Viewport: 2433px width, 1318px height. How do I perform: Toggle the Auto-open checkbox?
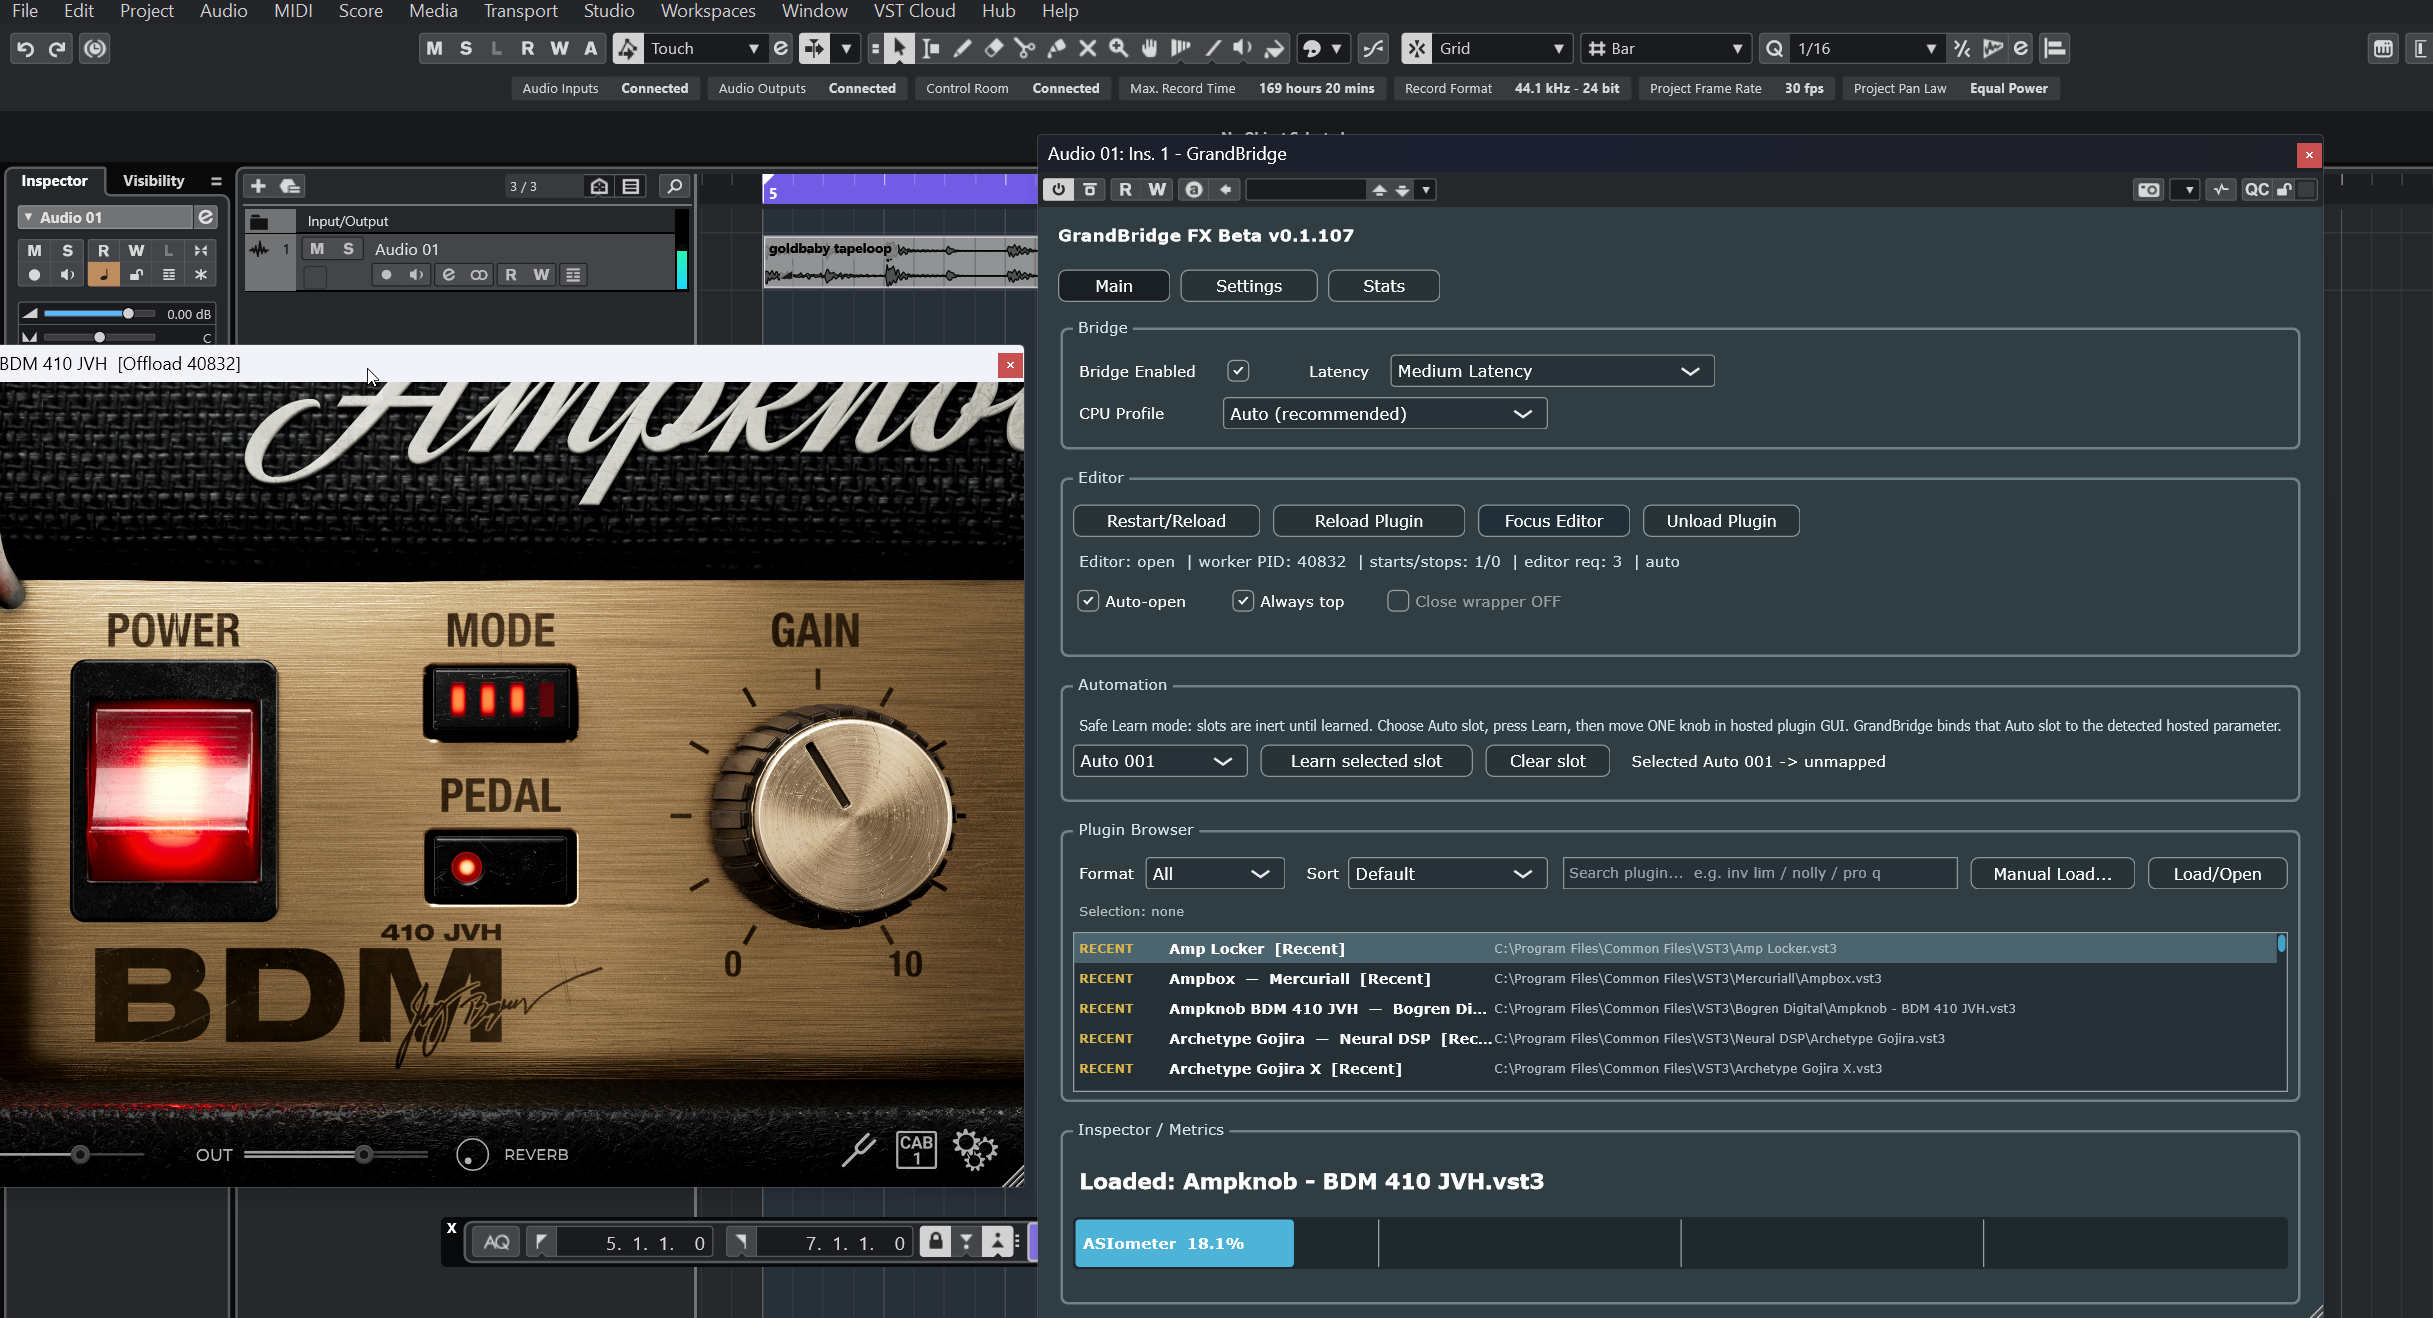[x=1088, y=601]
